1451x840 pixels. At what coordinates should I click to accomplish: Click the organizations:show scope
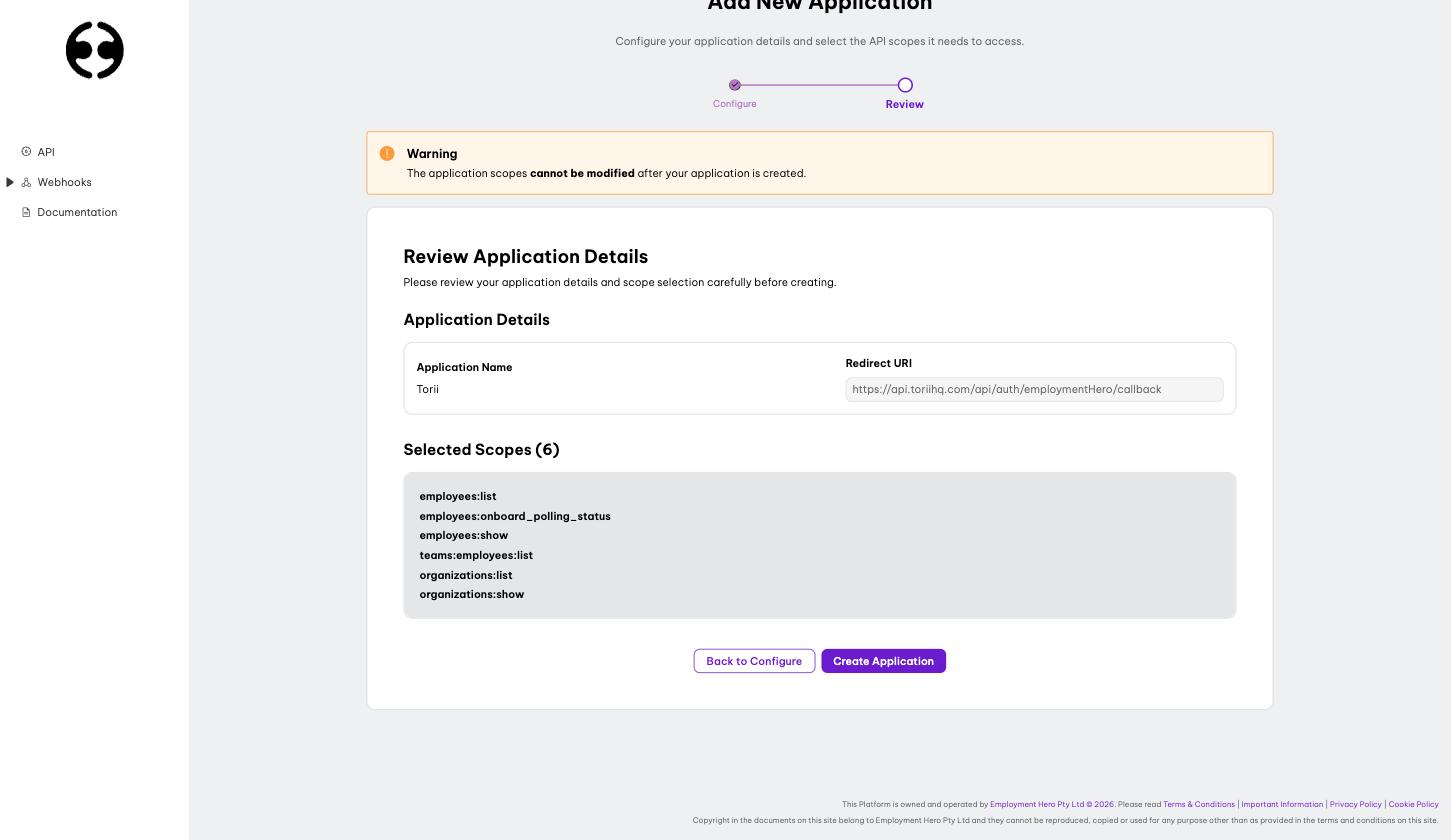click(472, 594)
